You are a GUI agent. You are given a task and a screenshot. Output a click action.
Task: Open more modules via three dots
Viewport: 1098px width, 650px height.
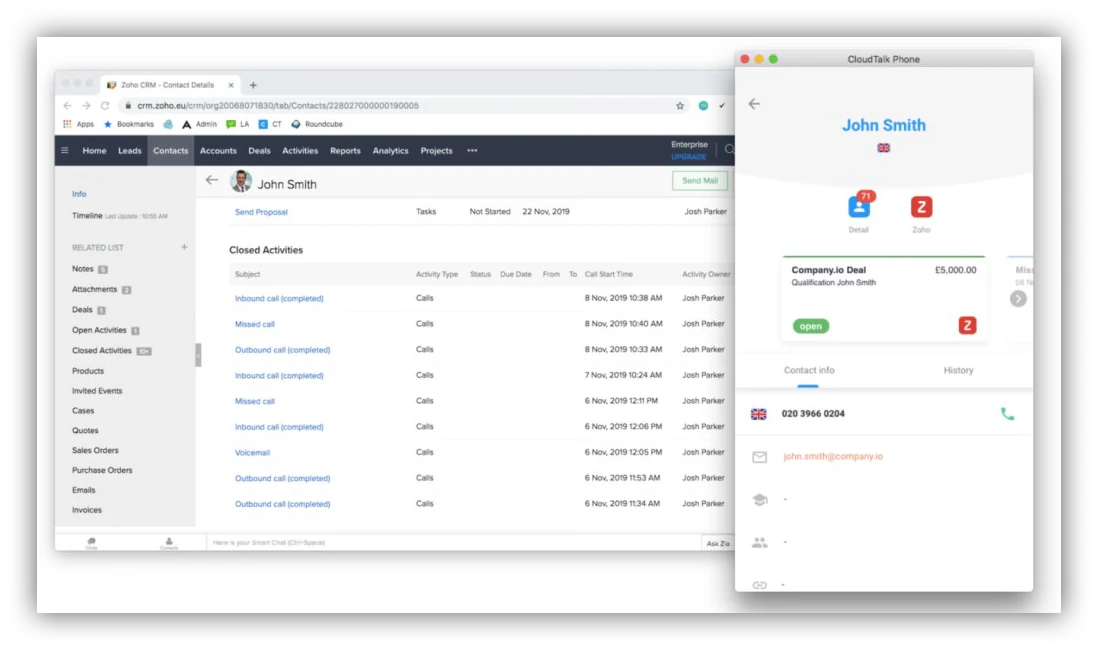pyautogui.click(x=472, y=151)
